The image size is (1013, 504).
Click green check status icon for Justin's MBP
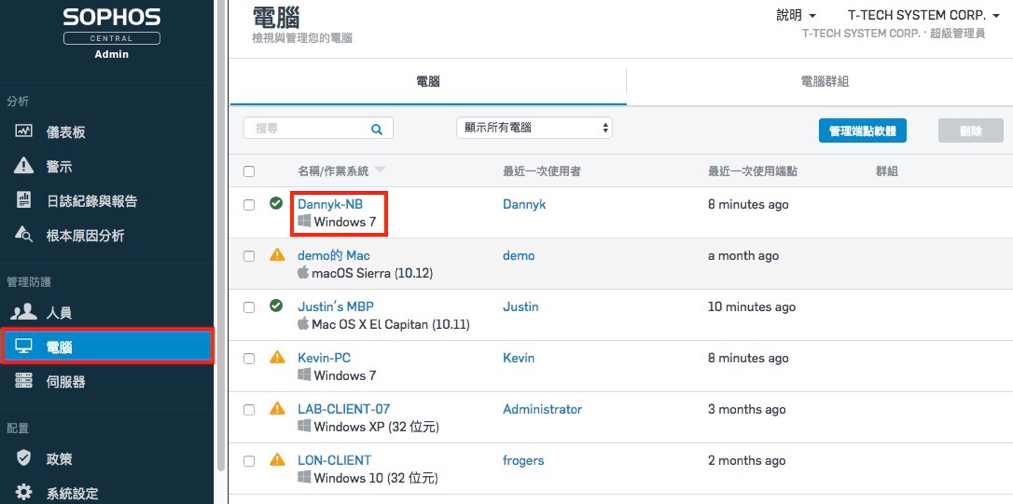coord(277,306)
